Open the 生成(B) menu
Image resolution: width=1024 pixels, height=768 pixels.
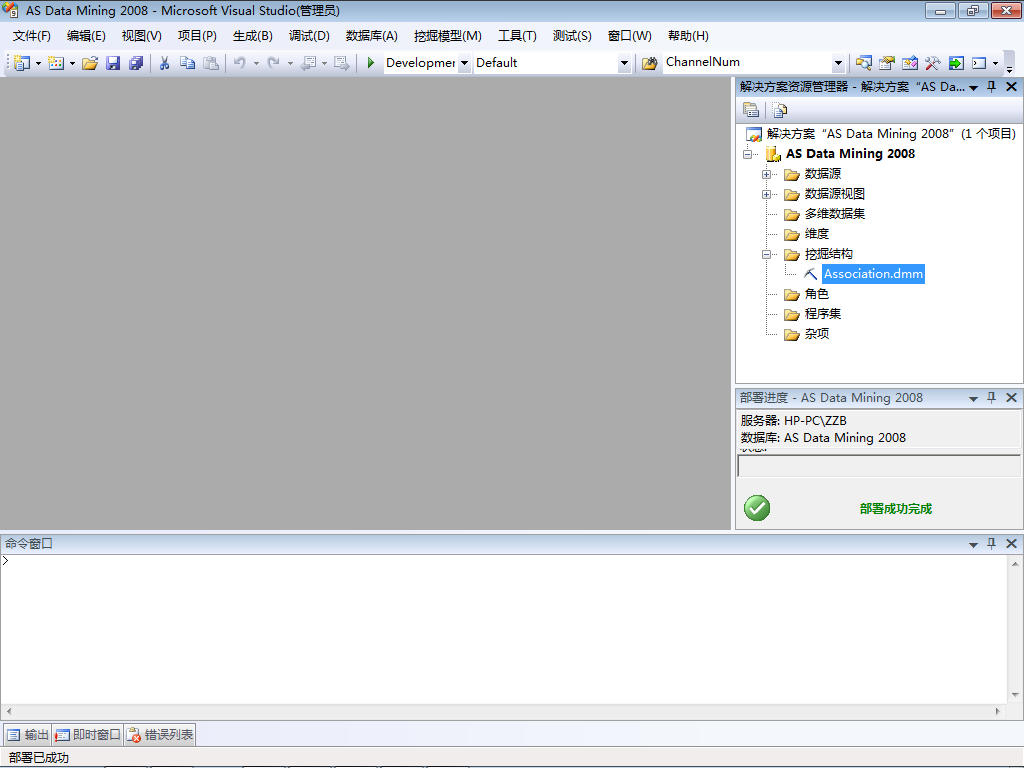[x=253, y=36]
